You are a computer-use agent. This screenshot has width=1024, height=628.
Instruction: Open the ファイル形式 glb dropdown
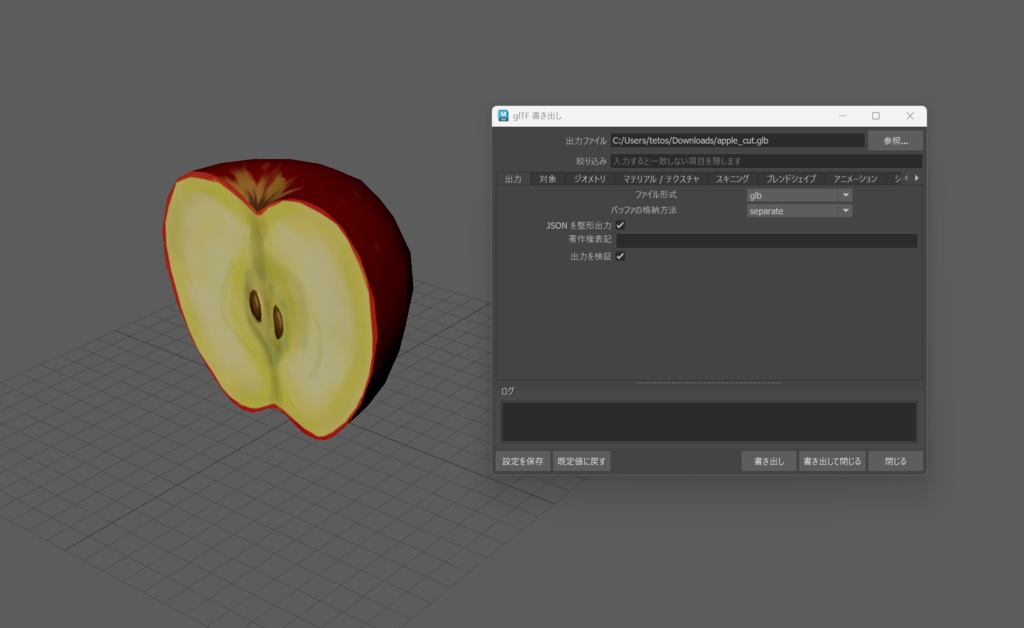click(x=799, y=195)
